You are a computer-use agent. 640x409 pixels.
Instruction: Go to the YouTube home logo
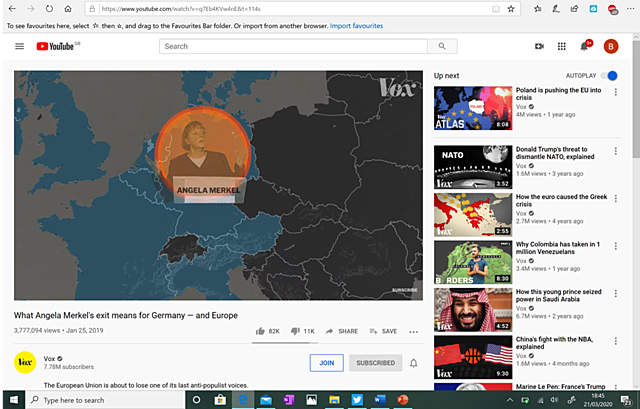pyautogui.click(x=58, y=46)
